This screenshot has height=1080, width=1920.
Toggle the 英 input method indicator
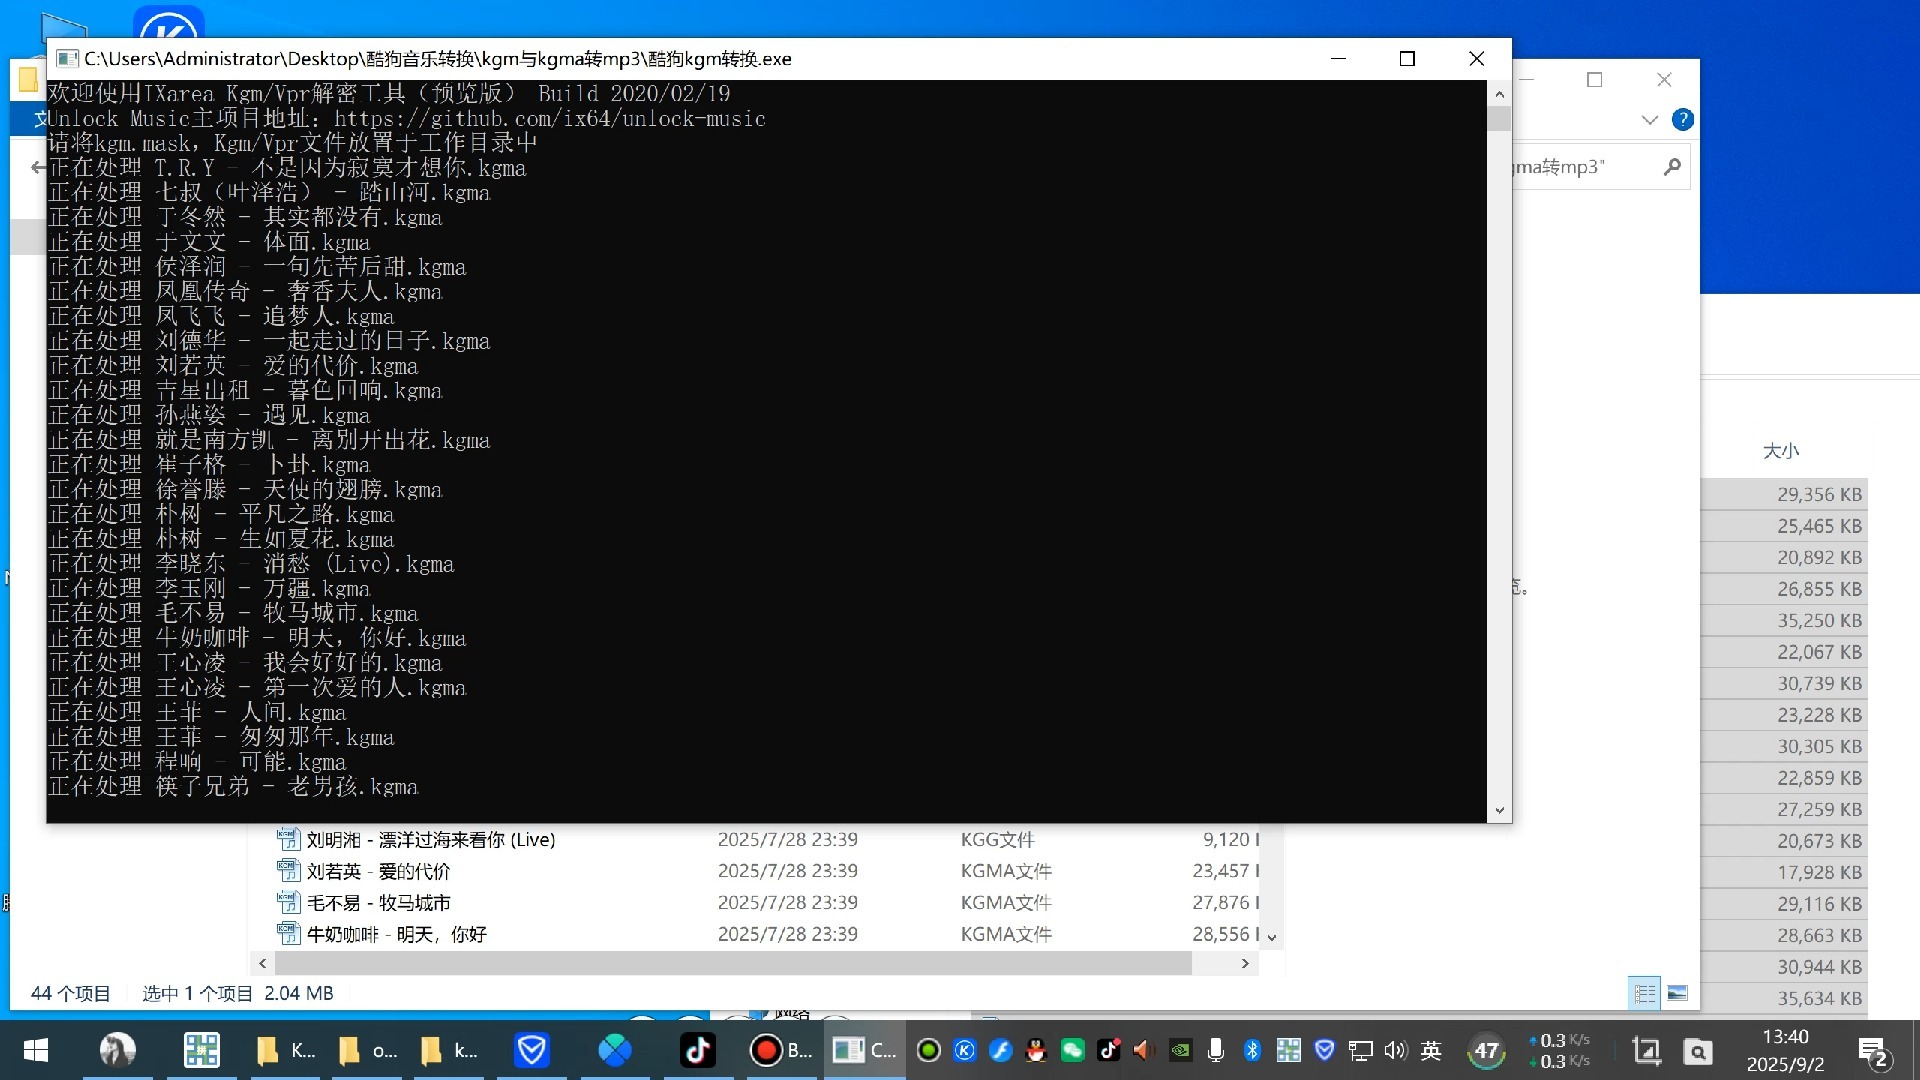[x=1432, y=1050]
